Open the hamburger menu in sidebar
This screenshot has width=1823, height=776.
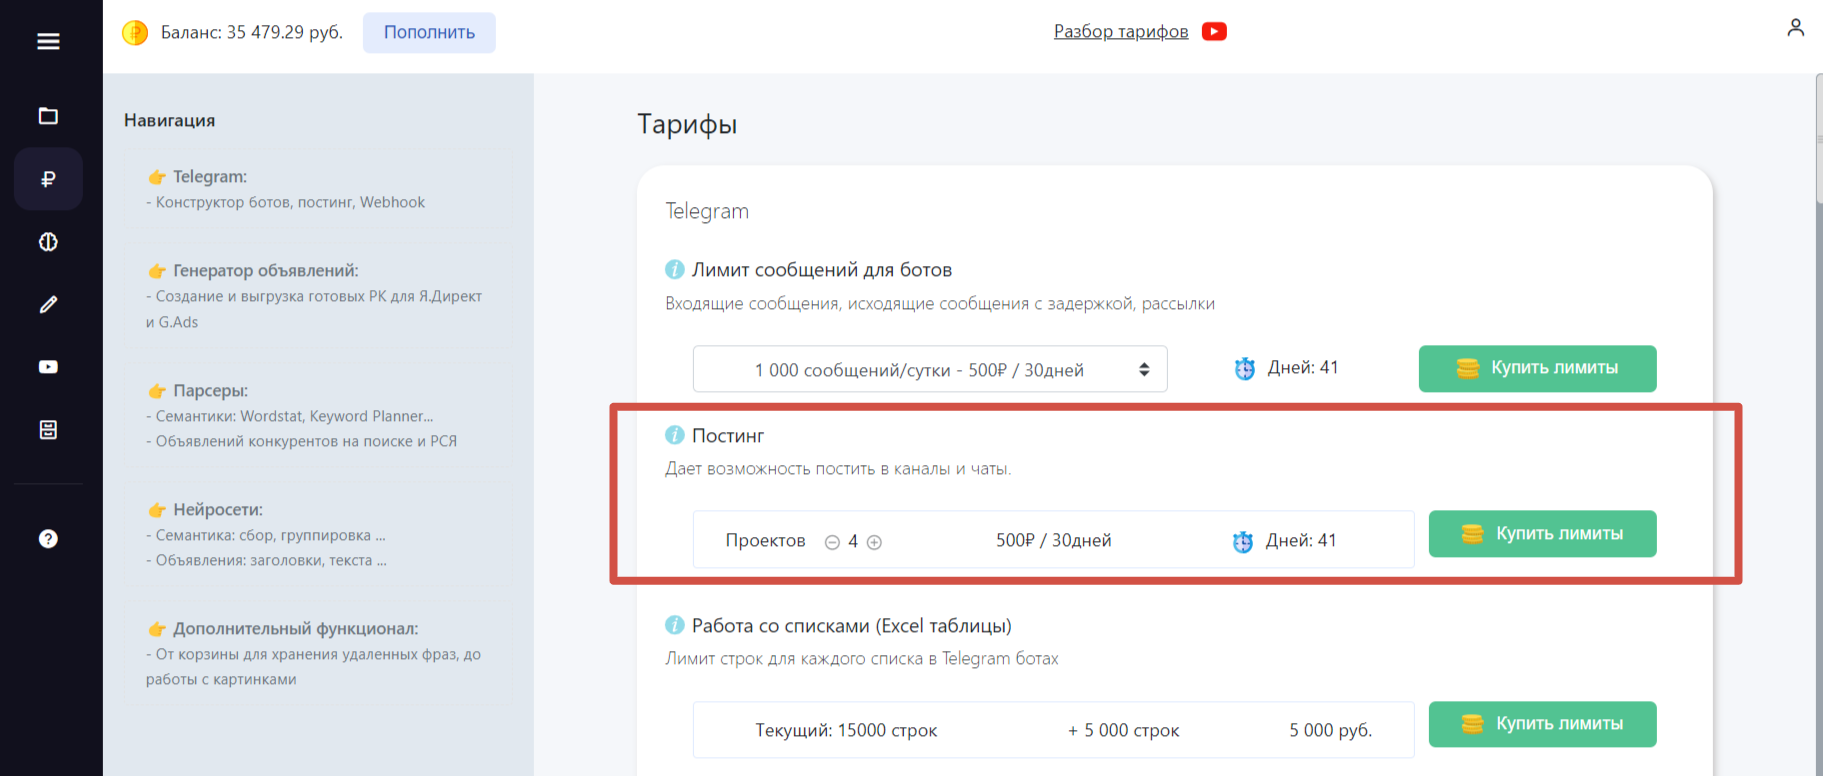point(48,41)
